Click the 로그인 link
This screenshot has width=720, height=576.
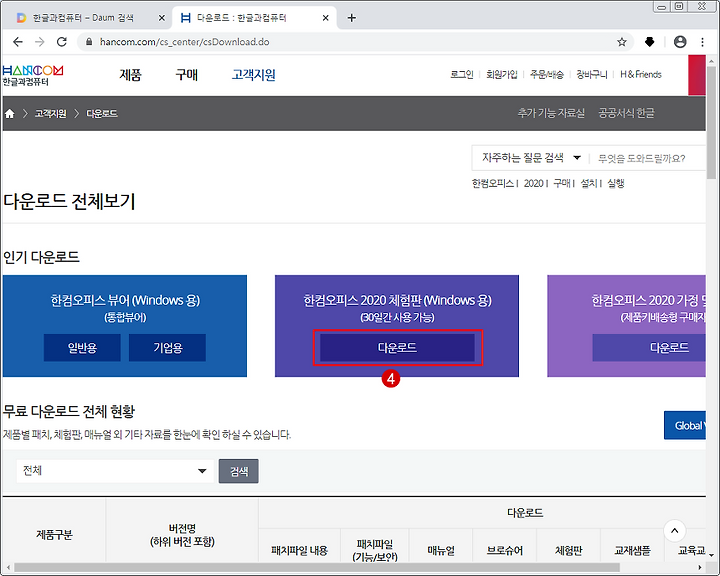(x=462, y=74)
